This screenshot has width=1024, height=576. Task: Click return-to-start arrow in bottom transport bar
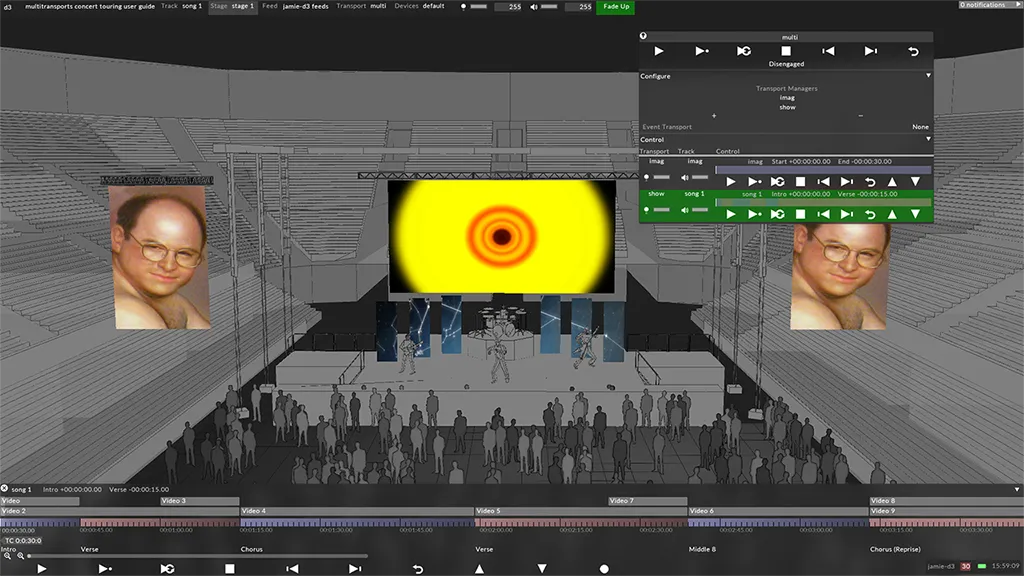(417, 568)
